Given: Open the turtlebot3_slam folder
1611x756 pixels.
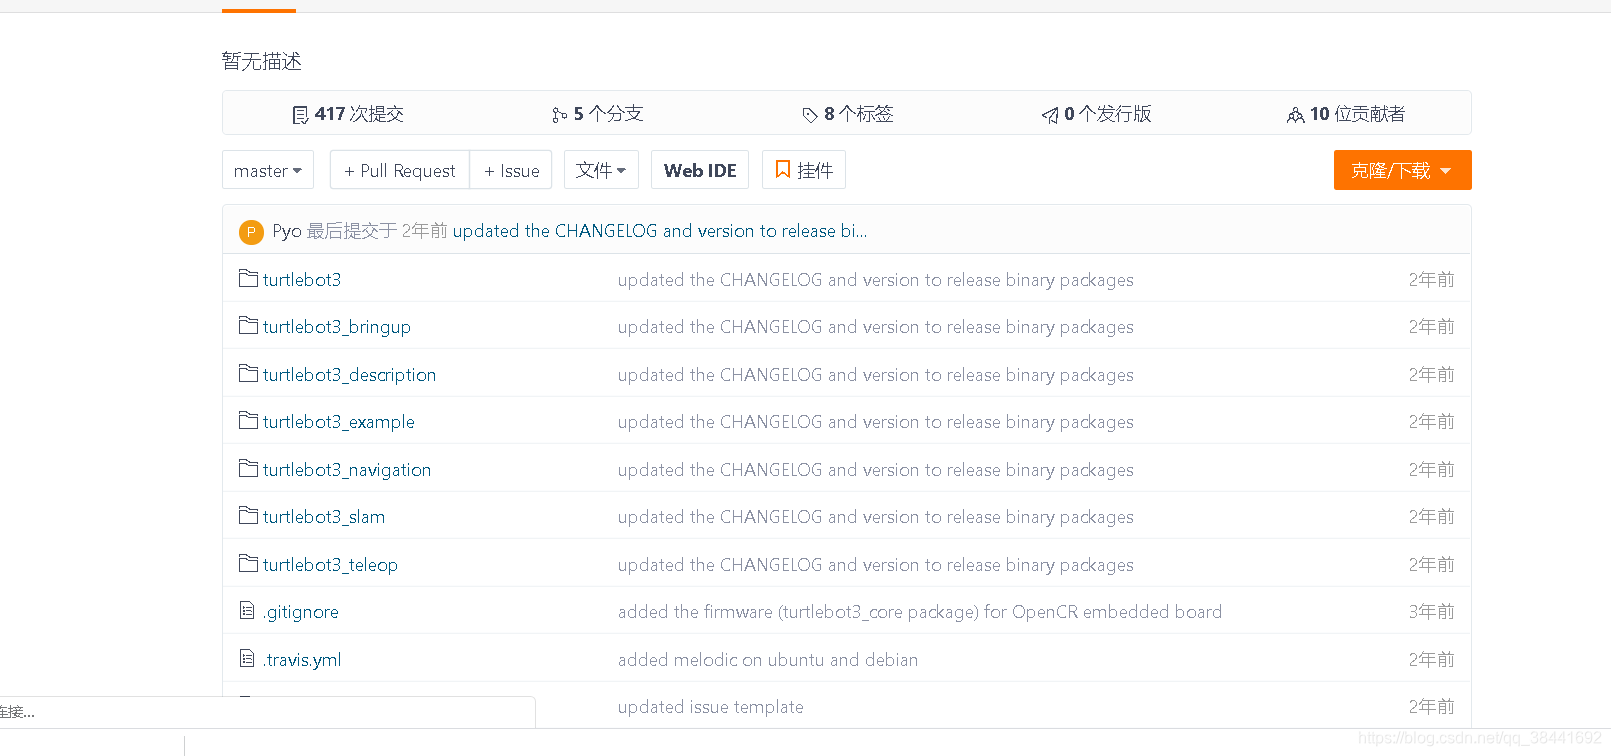Looking at the screenshot, I should [324, 517].
